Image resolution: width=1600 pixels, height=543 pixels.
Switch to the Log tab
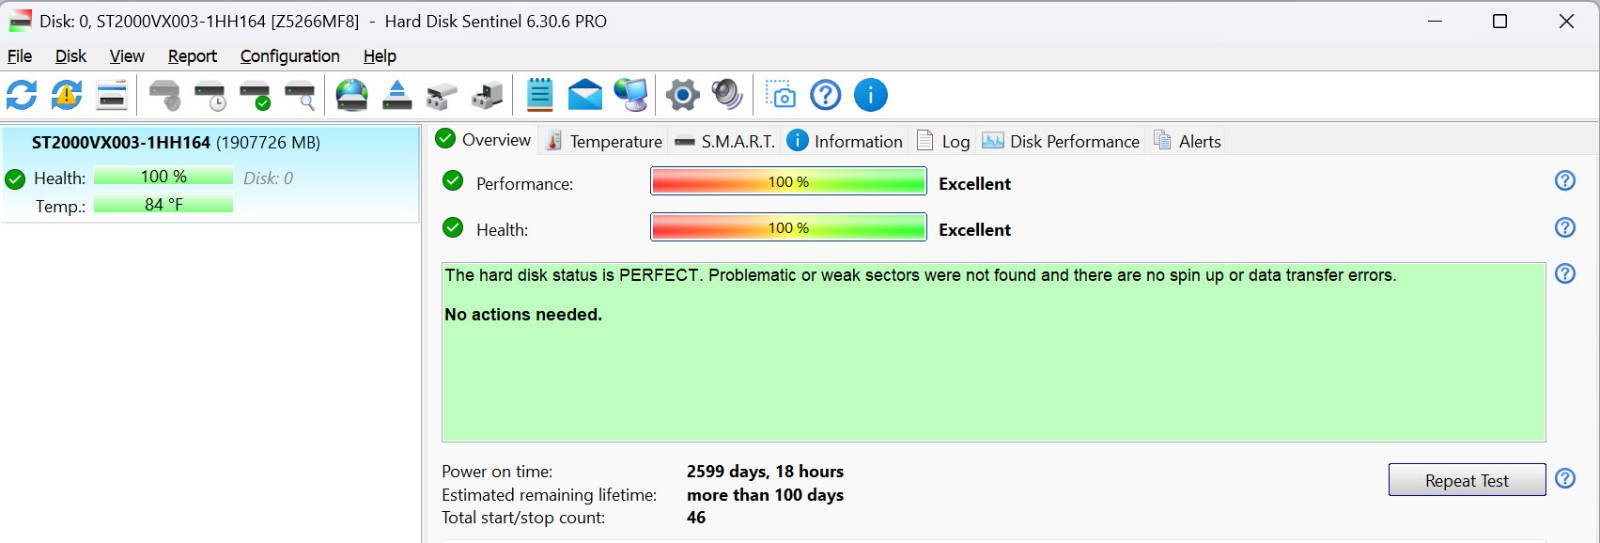(943, 141)
